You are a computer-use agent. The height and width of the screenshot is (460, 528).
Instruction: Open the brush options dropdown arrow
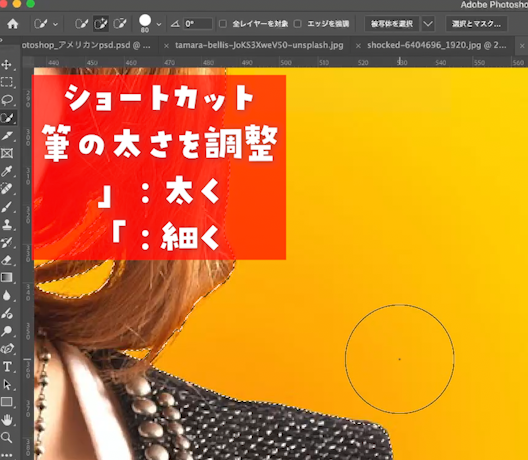coord(159,24)
